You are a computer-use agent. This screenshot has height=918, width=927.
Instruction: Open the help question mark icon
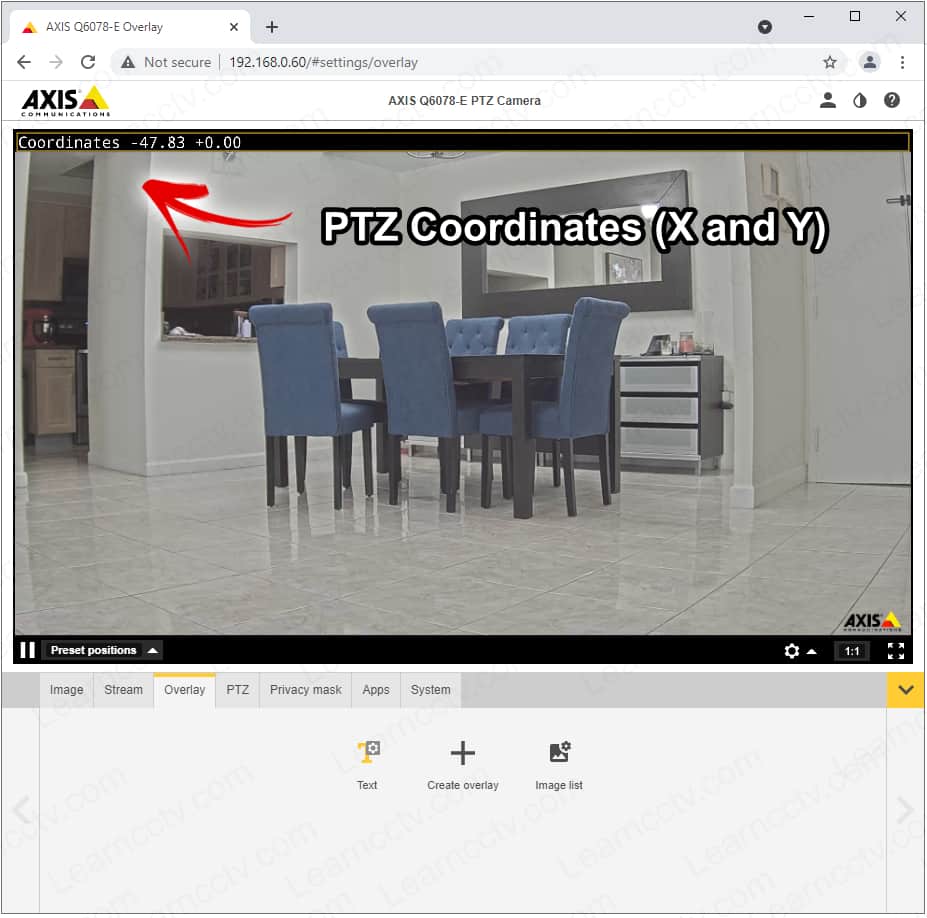click(x=892, y=100)
